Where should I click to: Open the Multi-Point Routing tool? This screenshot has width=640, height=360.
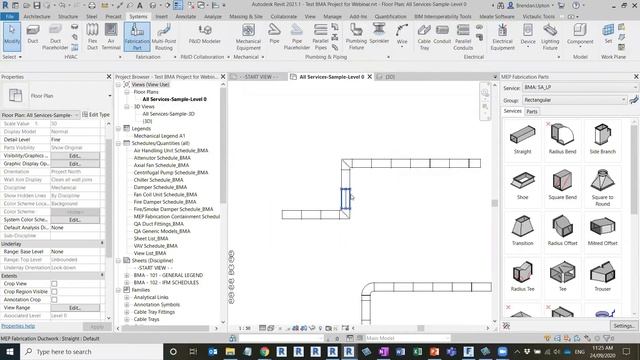point(164,37)
